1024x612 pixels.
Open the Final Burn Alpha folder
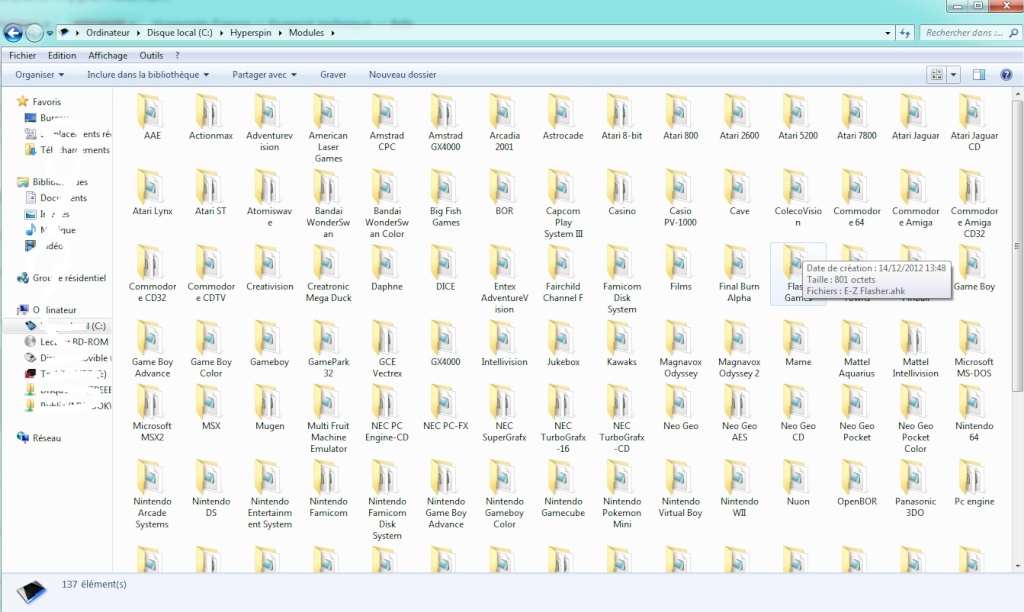click(x=739, y=274)
